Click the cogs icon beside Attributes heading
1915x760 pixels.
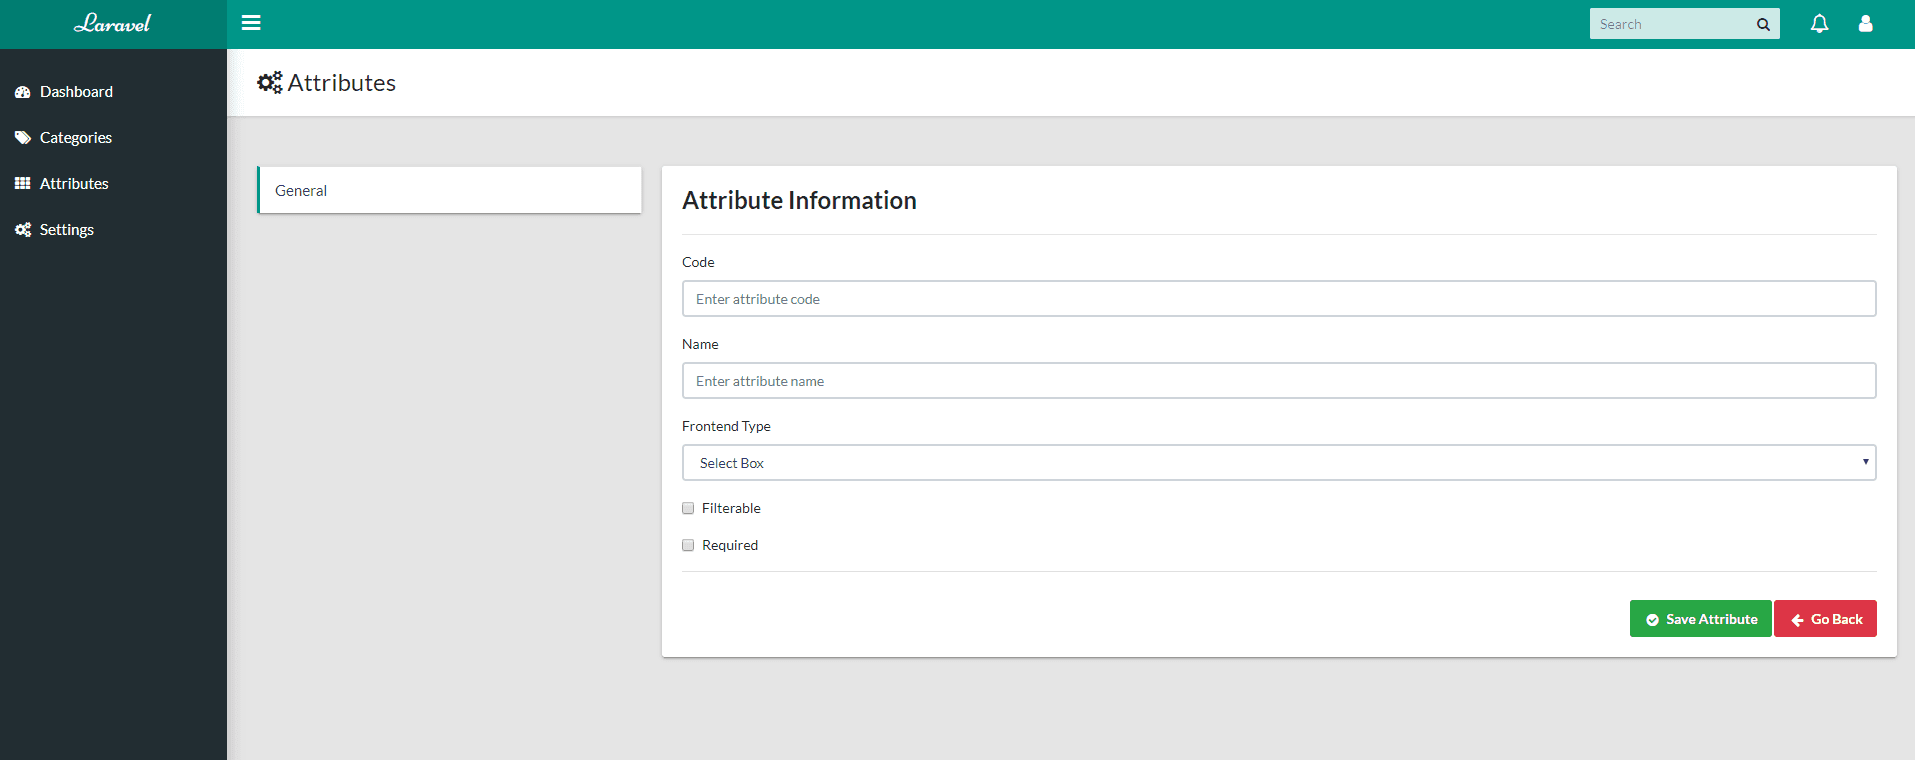pos(270,83)
